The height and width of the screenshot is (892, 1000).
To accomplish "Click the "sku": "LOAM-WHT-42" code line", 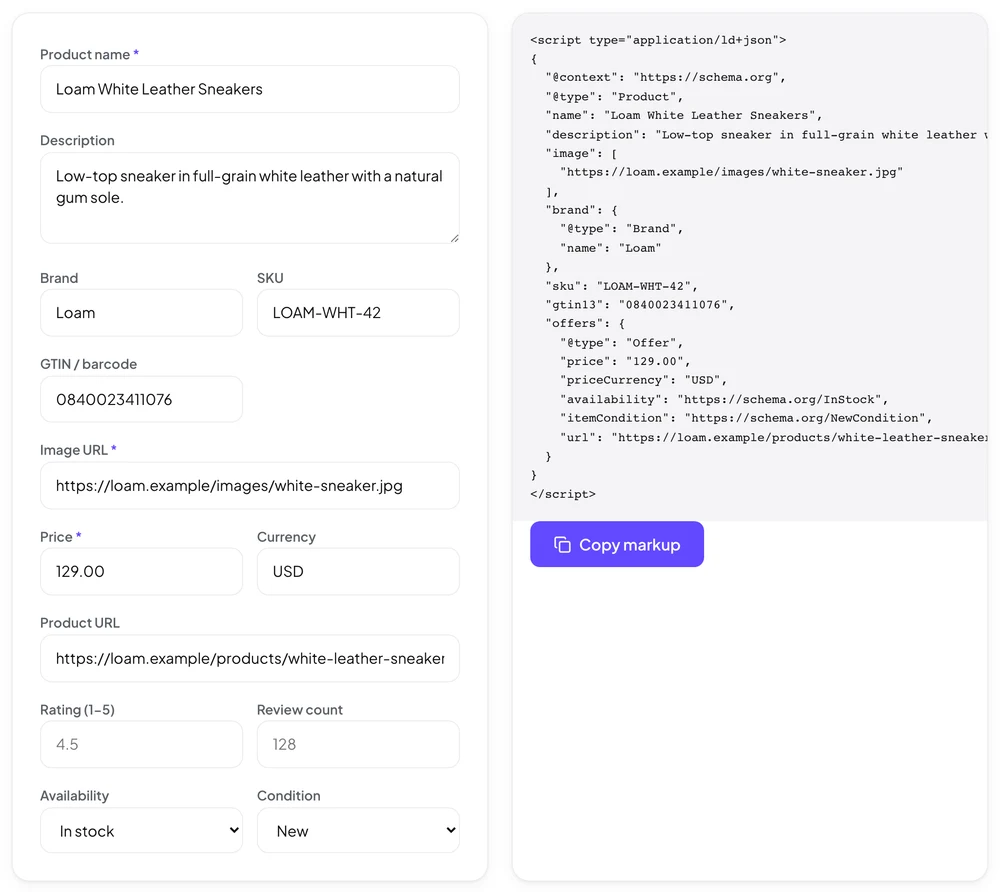I will (x=621, y=286).
